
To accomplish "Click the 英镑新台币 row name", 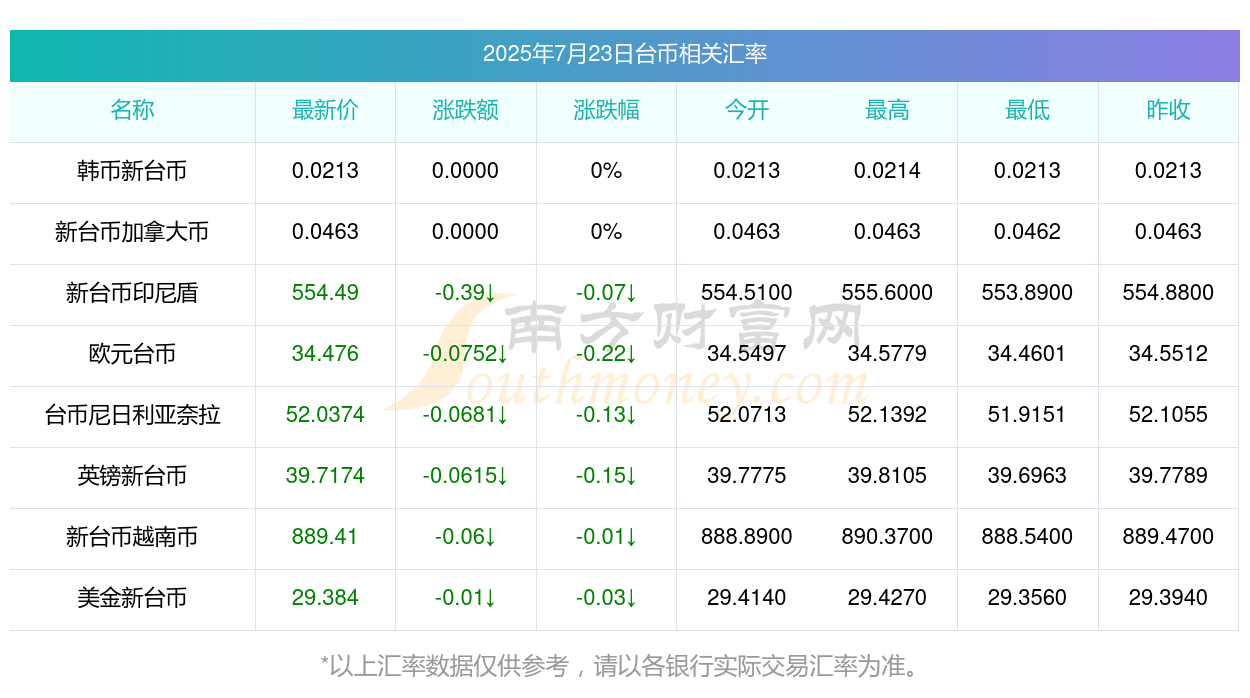I will [132, 476].
